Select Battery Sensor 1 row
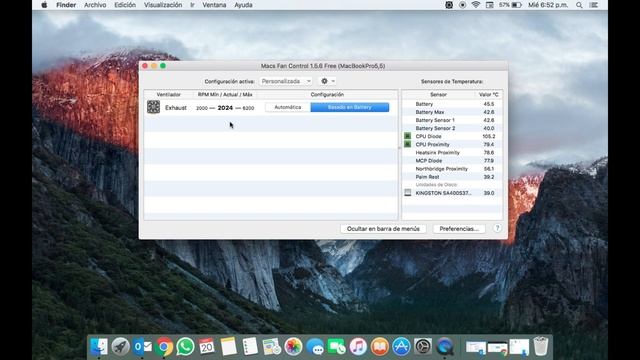 (452, 120)
